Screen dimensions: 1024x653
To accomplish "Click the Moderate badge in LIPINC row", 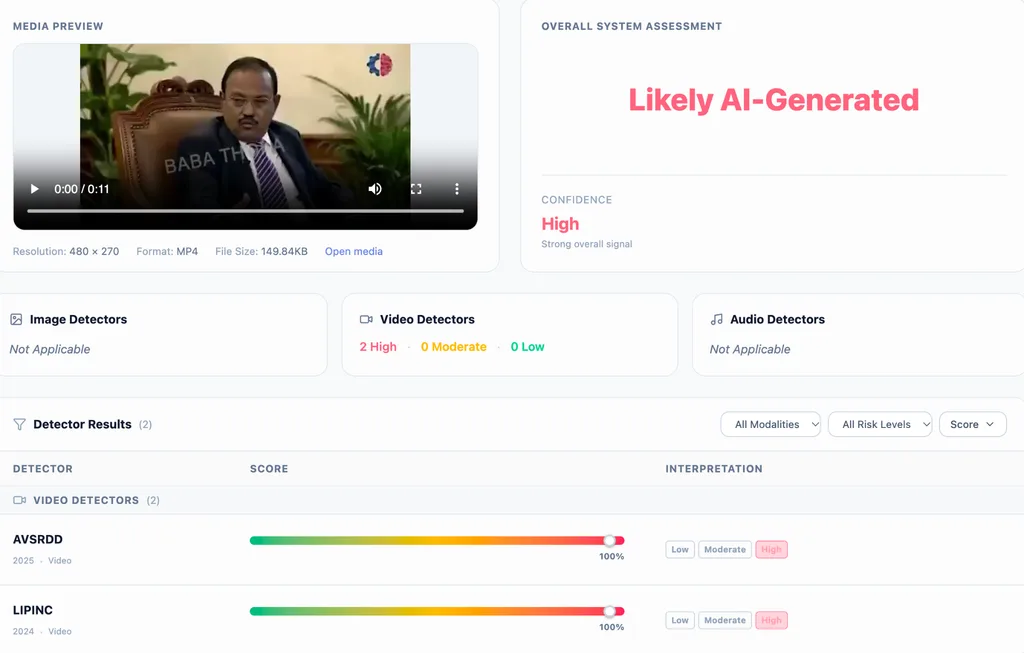I will (x=725, y=620).
